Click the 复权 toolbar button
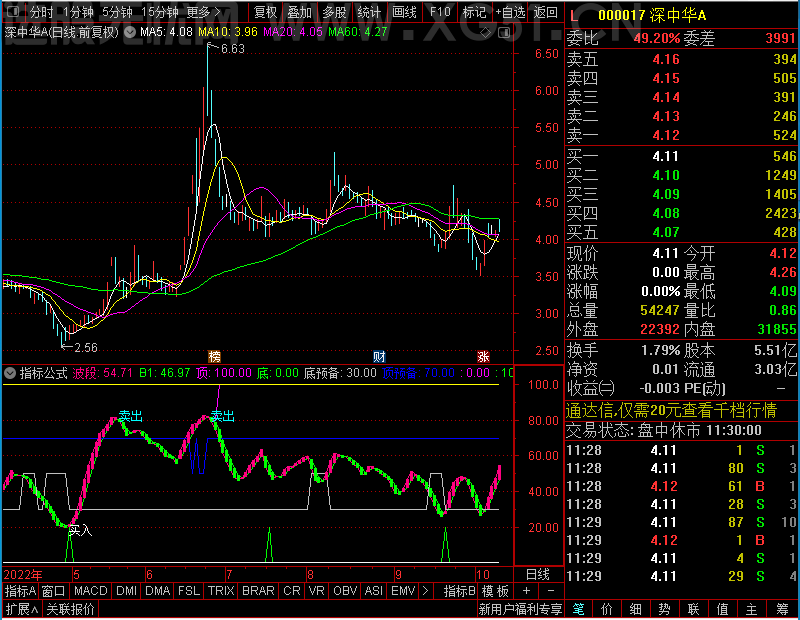This screenshot has height=620, width=800. (265, 12)
